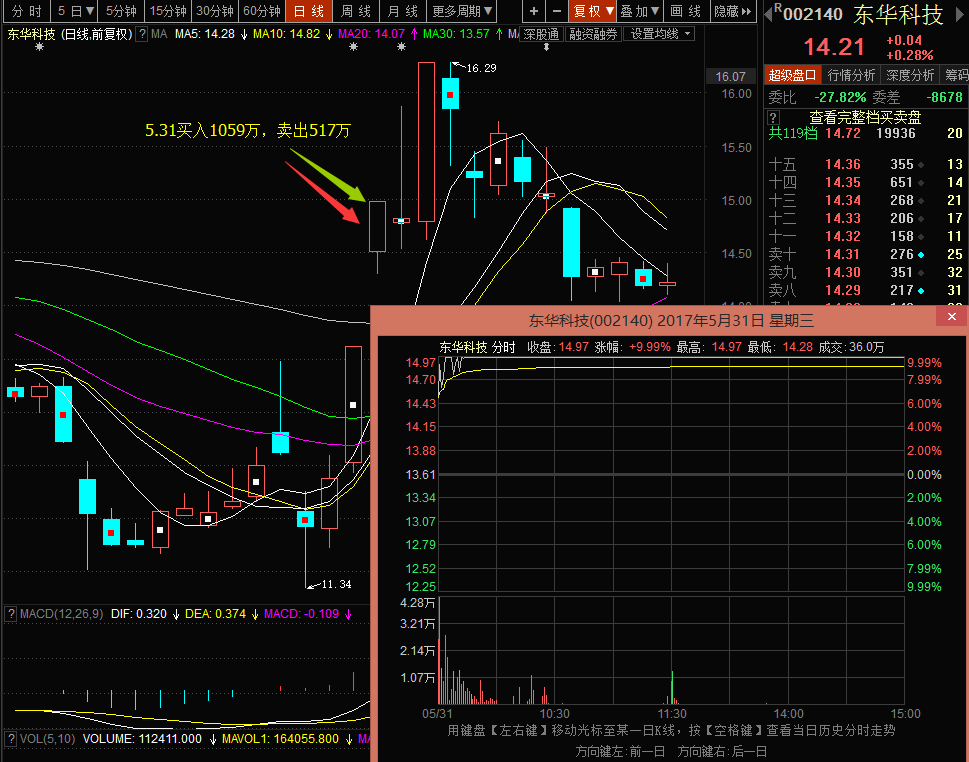
Task: Go to next stock with right arrow
Action: [x=961, y=14]
